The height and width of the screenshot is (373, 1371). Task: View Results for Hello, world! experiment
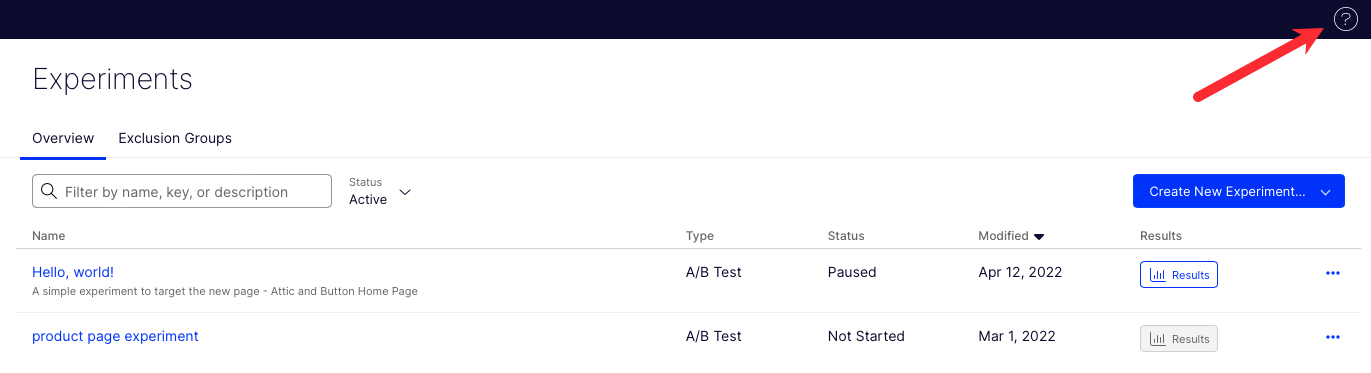pyautogui.click(x=1179, y=275)
